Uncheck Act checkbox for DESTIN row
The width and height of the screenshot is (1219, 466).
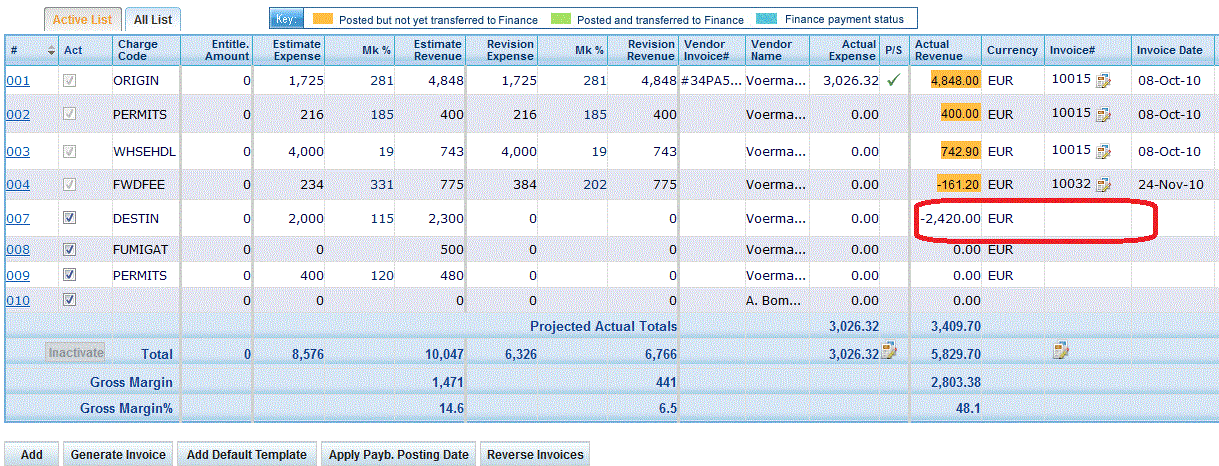[x=70, y=218]
